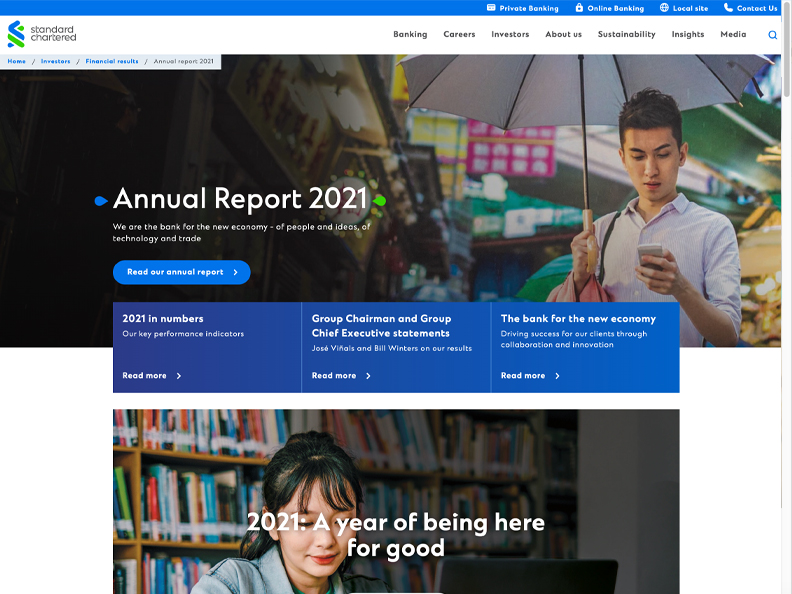The image size is (792, 594).
Task: Open the About us menu
Action: coord(564,34)
